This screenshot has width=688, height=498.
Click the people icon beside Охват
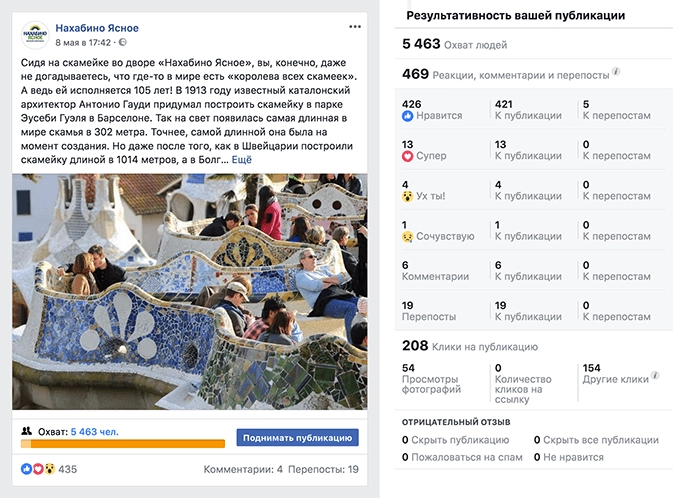click(x=27, y=431)
